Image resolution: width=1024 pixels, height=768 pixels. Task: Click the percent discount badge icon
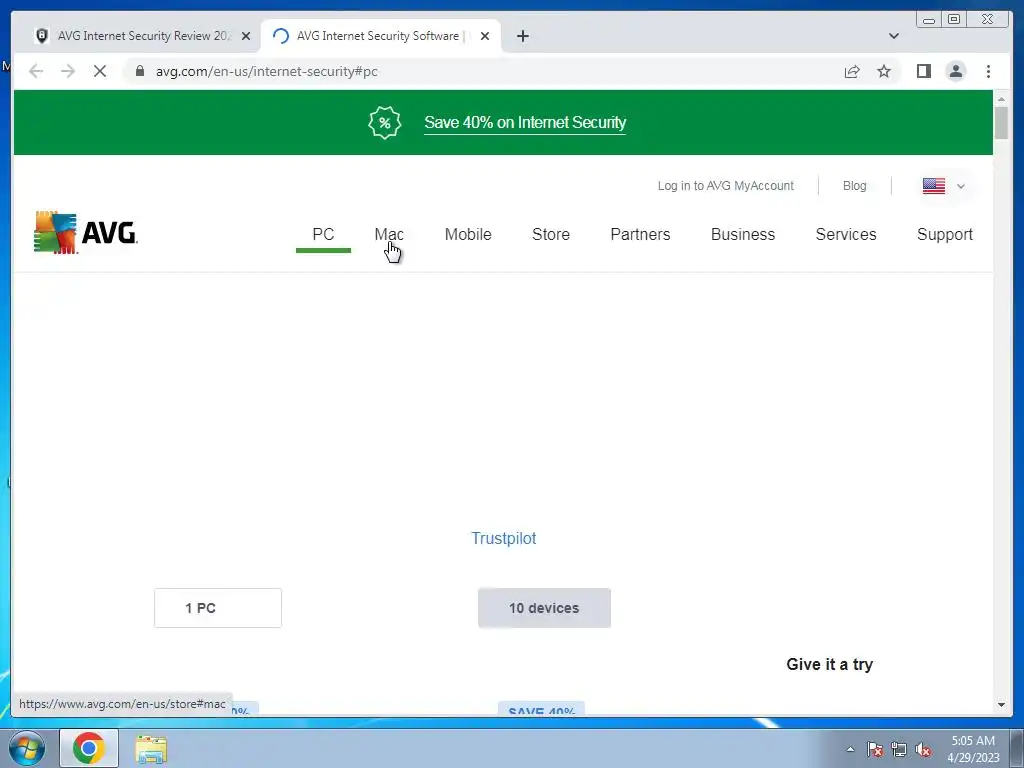click(x=385, y=122)
